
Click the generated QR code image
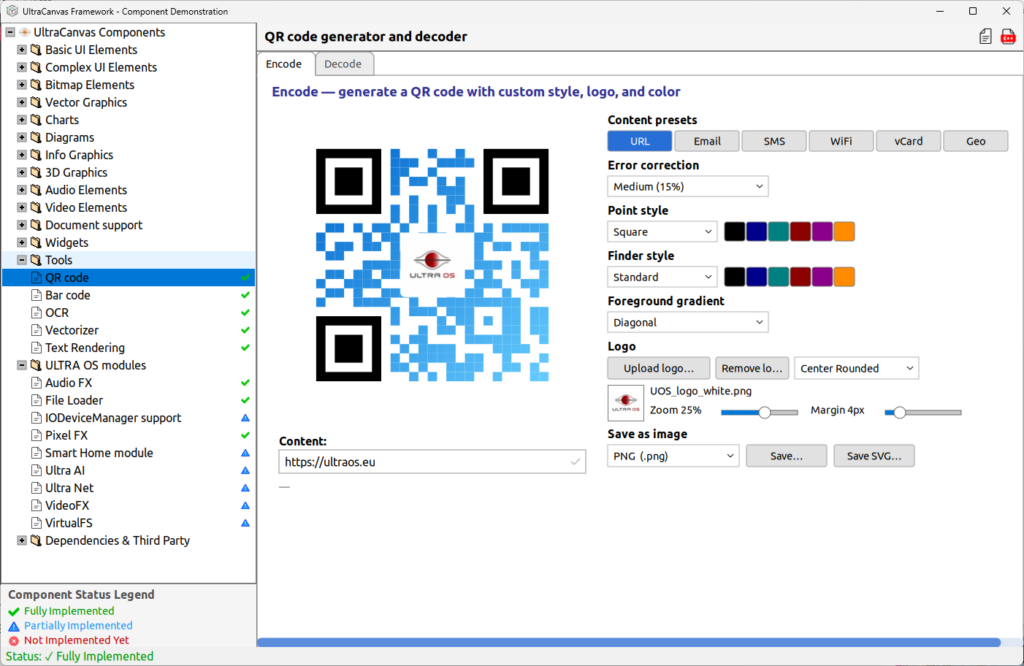[432, 265]
